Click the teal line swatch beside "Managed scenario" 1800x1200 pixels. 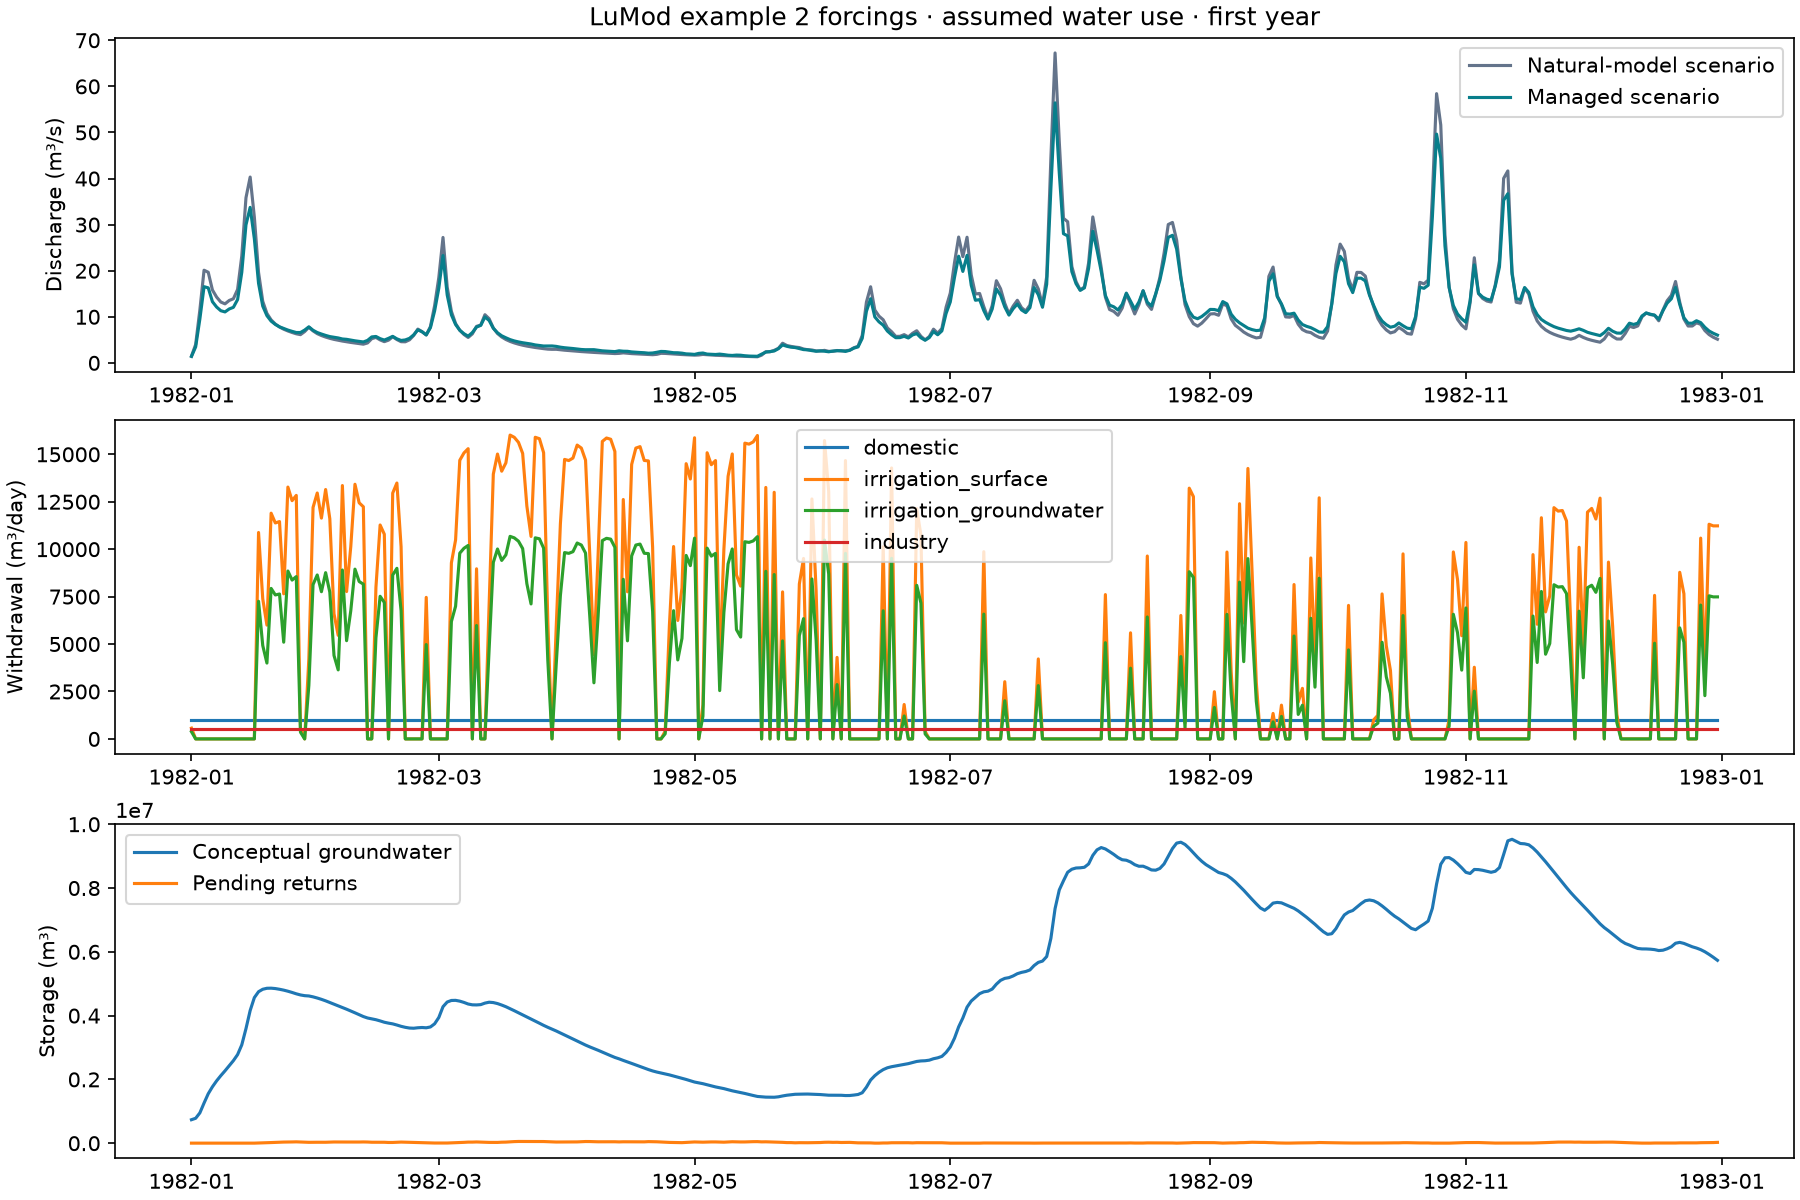point(1490,97)
